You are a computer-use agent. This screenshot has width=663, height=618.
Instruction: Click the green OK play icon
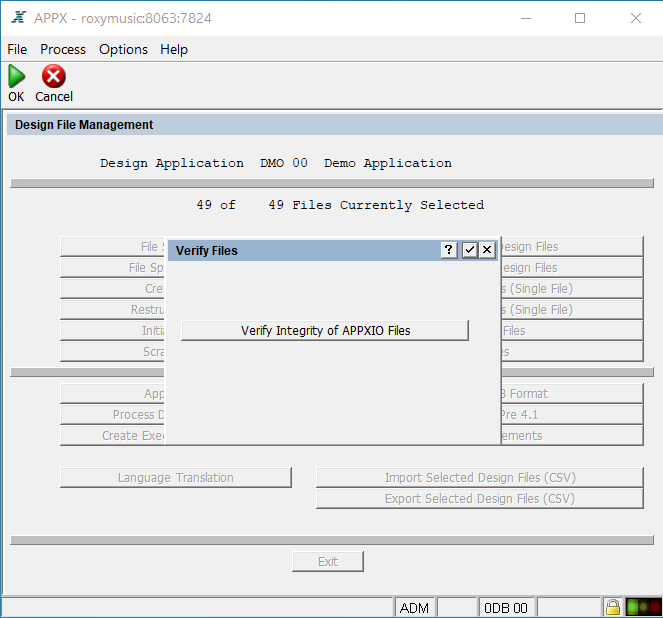[x=16, y=77]
